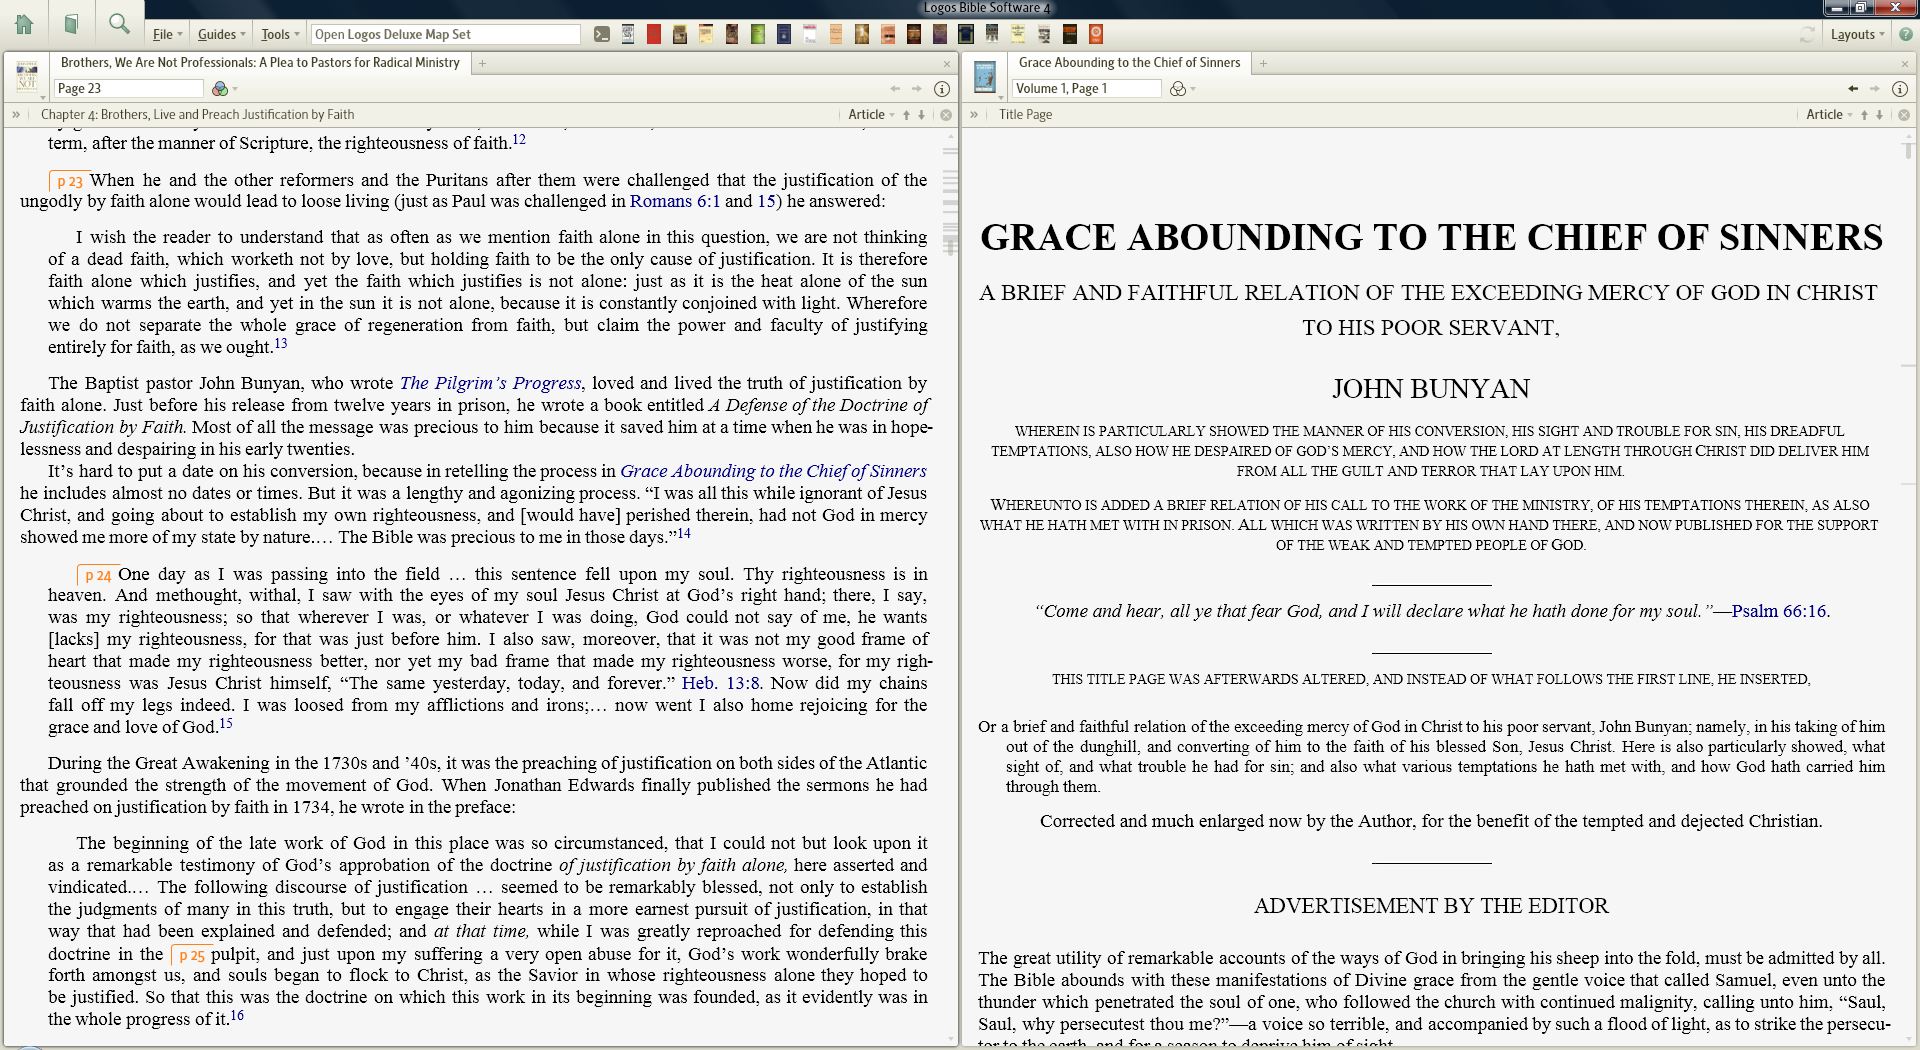Close the Grace Abounding panel tab group

(1904, 63)
